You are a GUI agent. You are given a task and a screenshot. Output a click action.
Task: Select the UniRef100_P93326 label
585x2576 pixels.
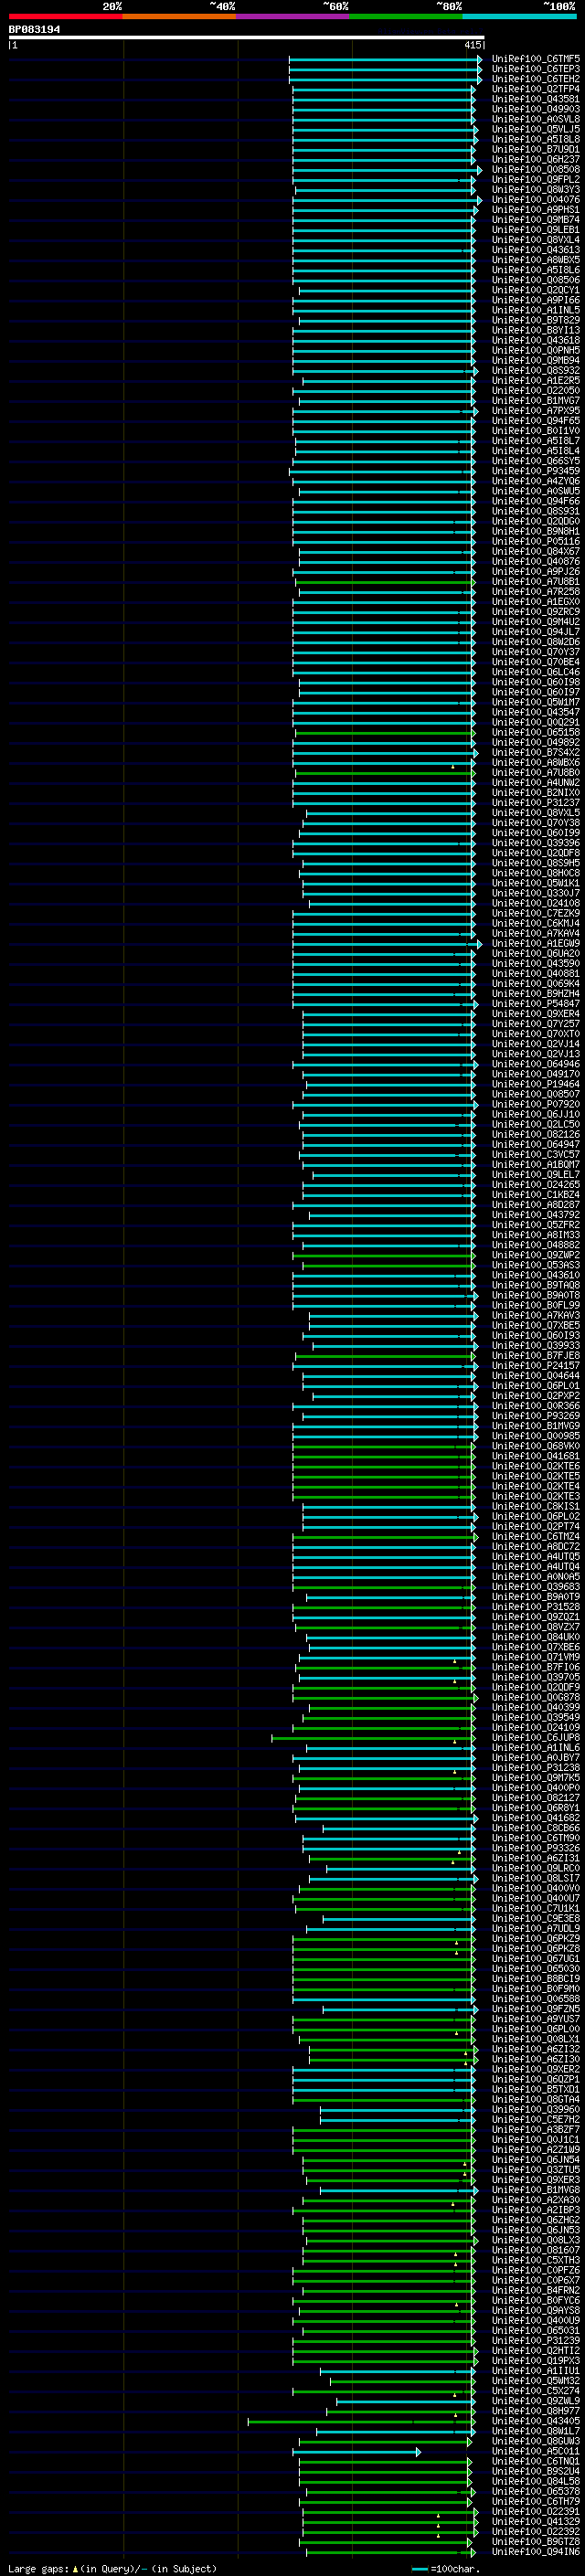535,1849
